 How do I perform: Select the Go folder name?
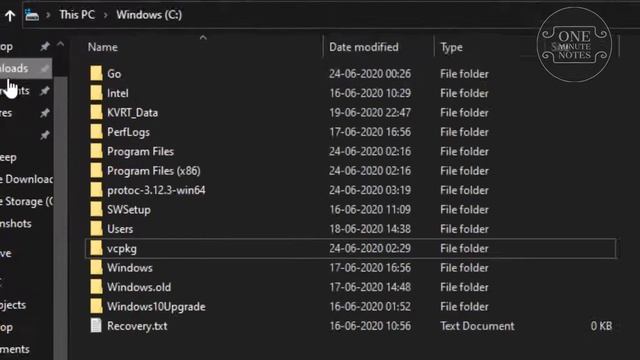pos(114,74)
